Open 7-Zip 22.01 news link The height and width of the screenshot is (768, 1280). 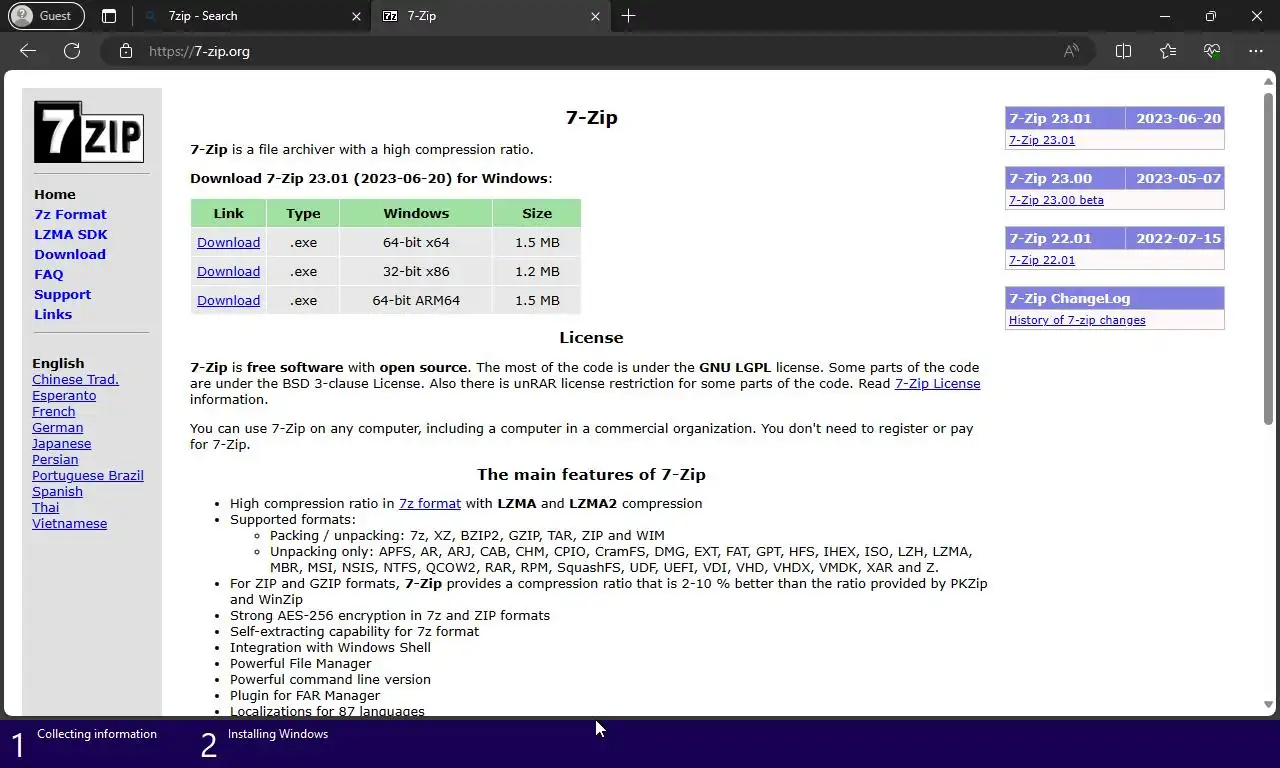(1042, 260)
